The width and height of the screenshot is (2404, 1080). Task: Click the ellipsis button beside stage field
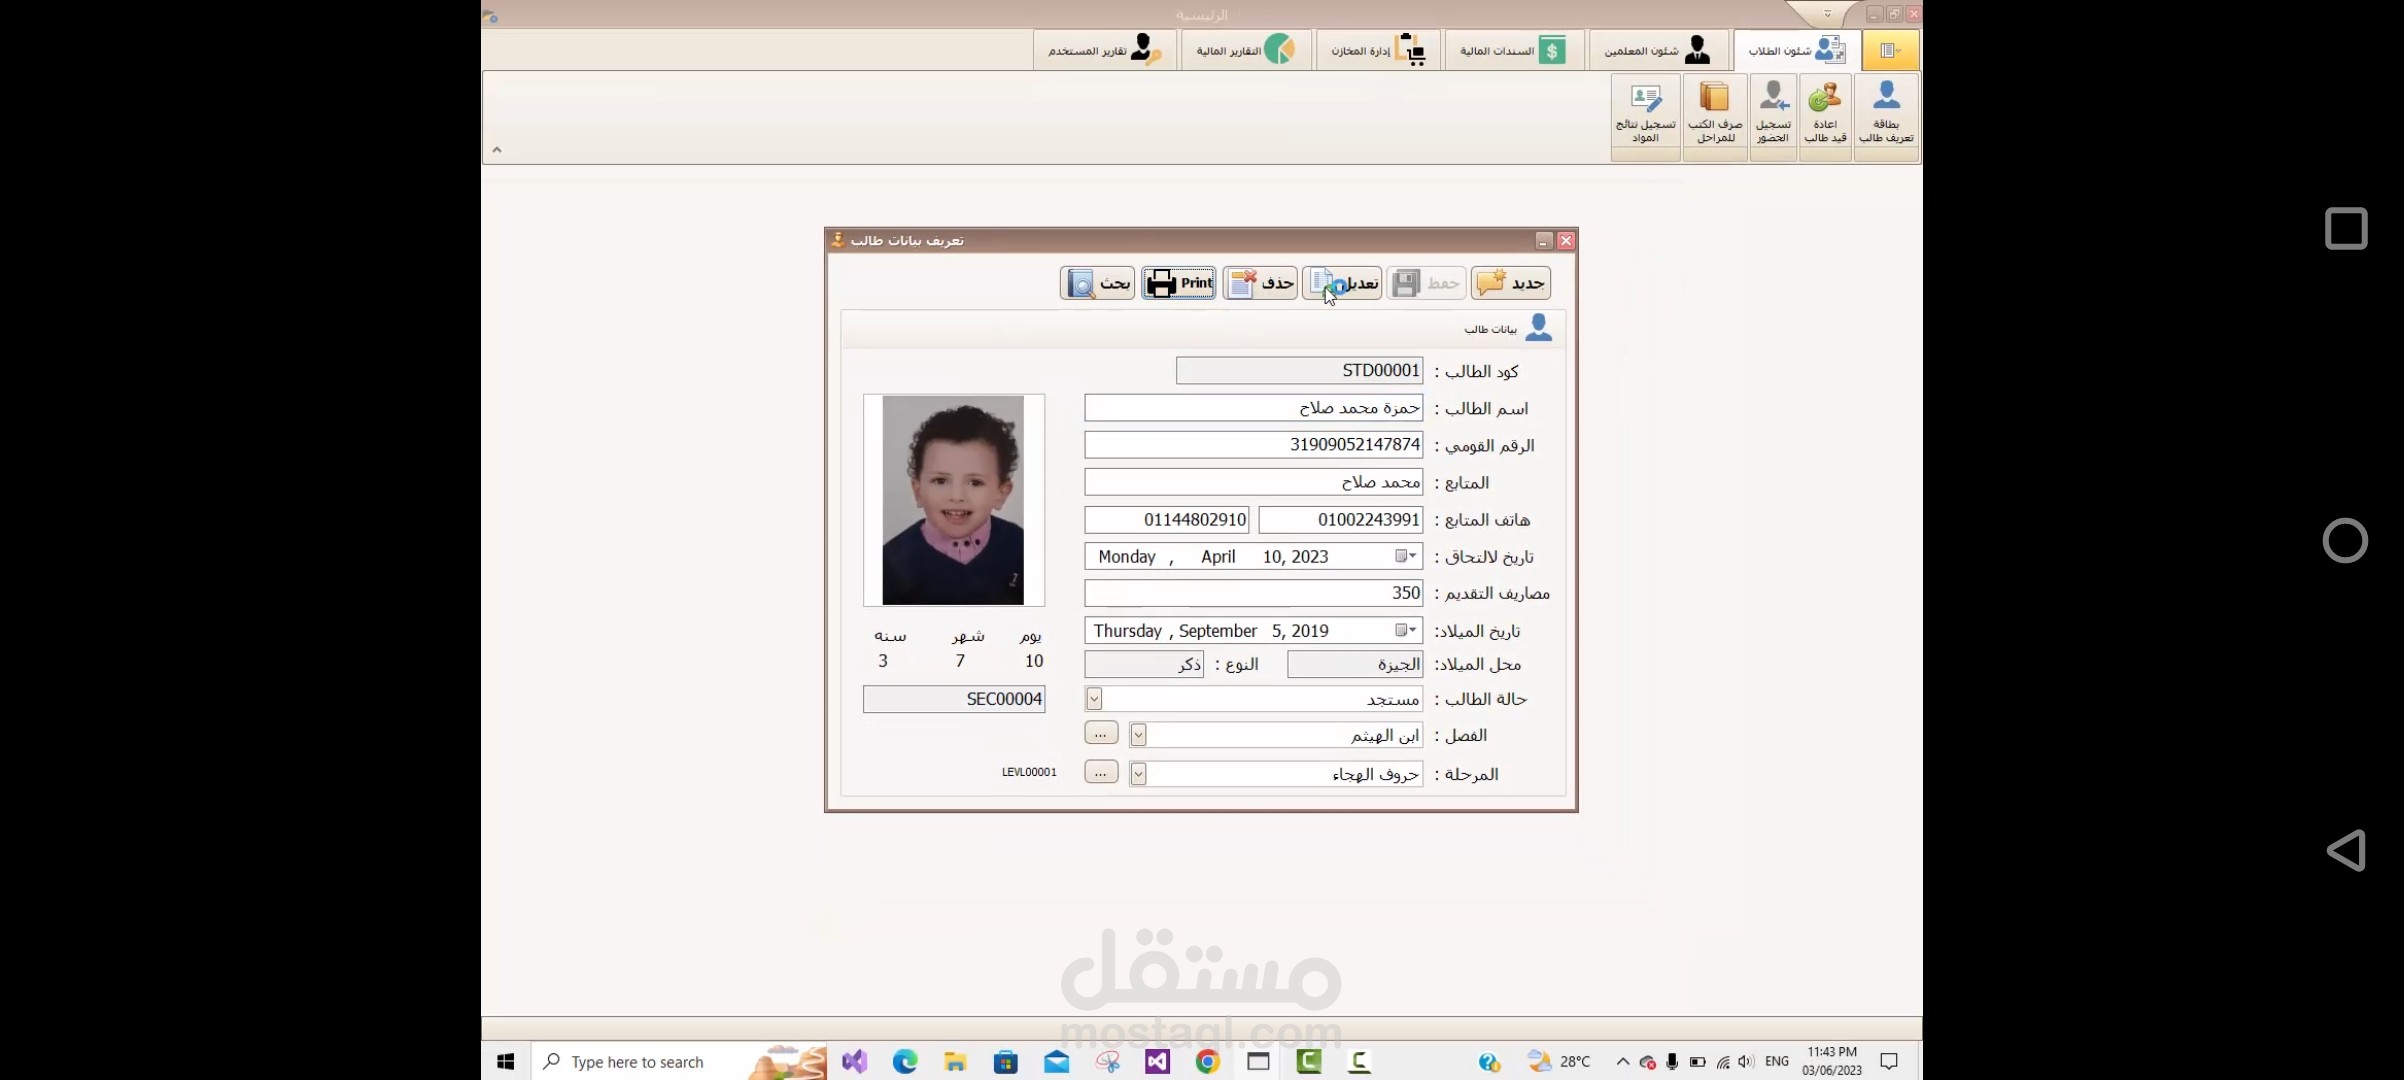coord(1101,772)
